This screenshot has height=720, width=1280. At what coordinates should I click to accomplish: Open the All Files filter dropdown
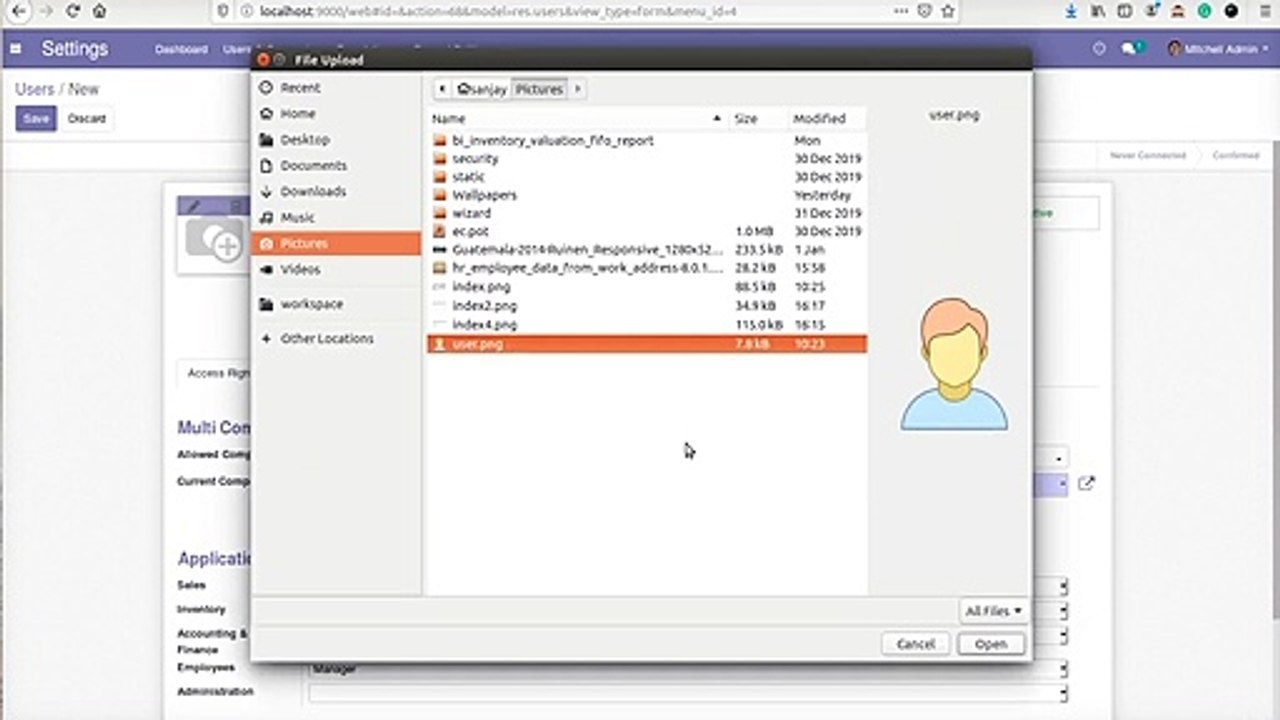click(994, 611)
